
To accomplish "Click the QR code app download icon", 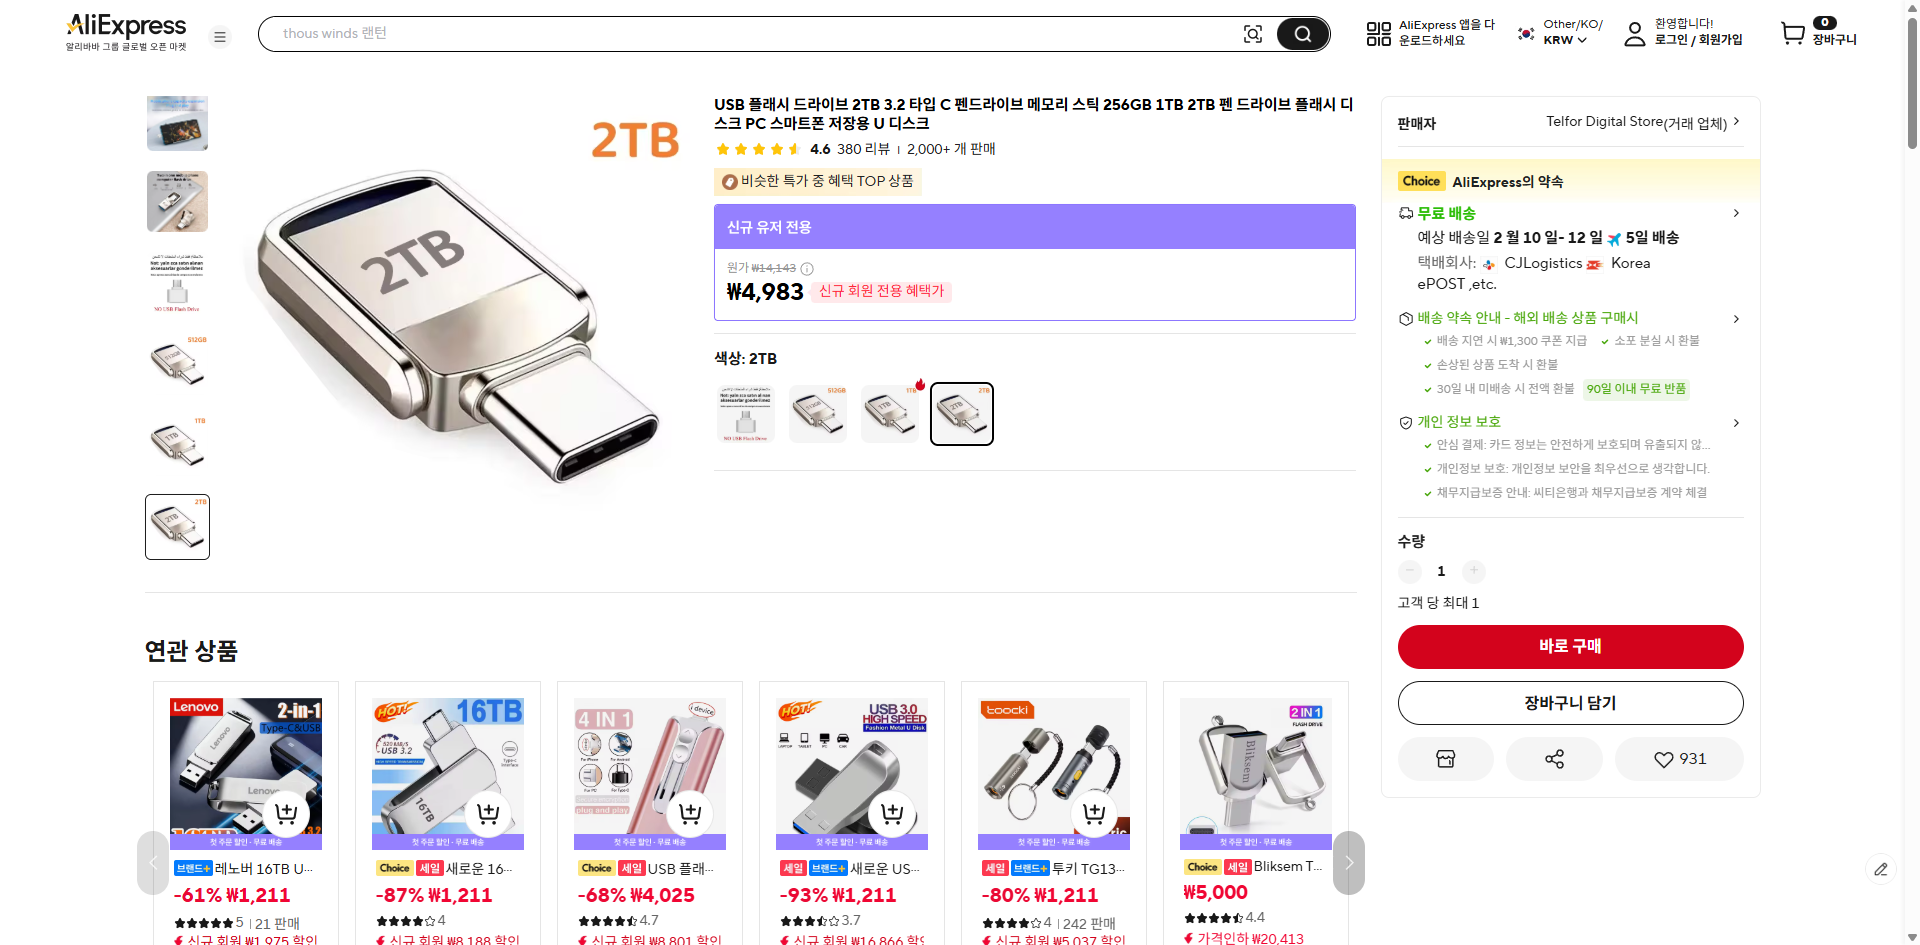I will point(1378,33).
